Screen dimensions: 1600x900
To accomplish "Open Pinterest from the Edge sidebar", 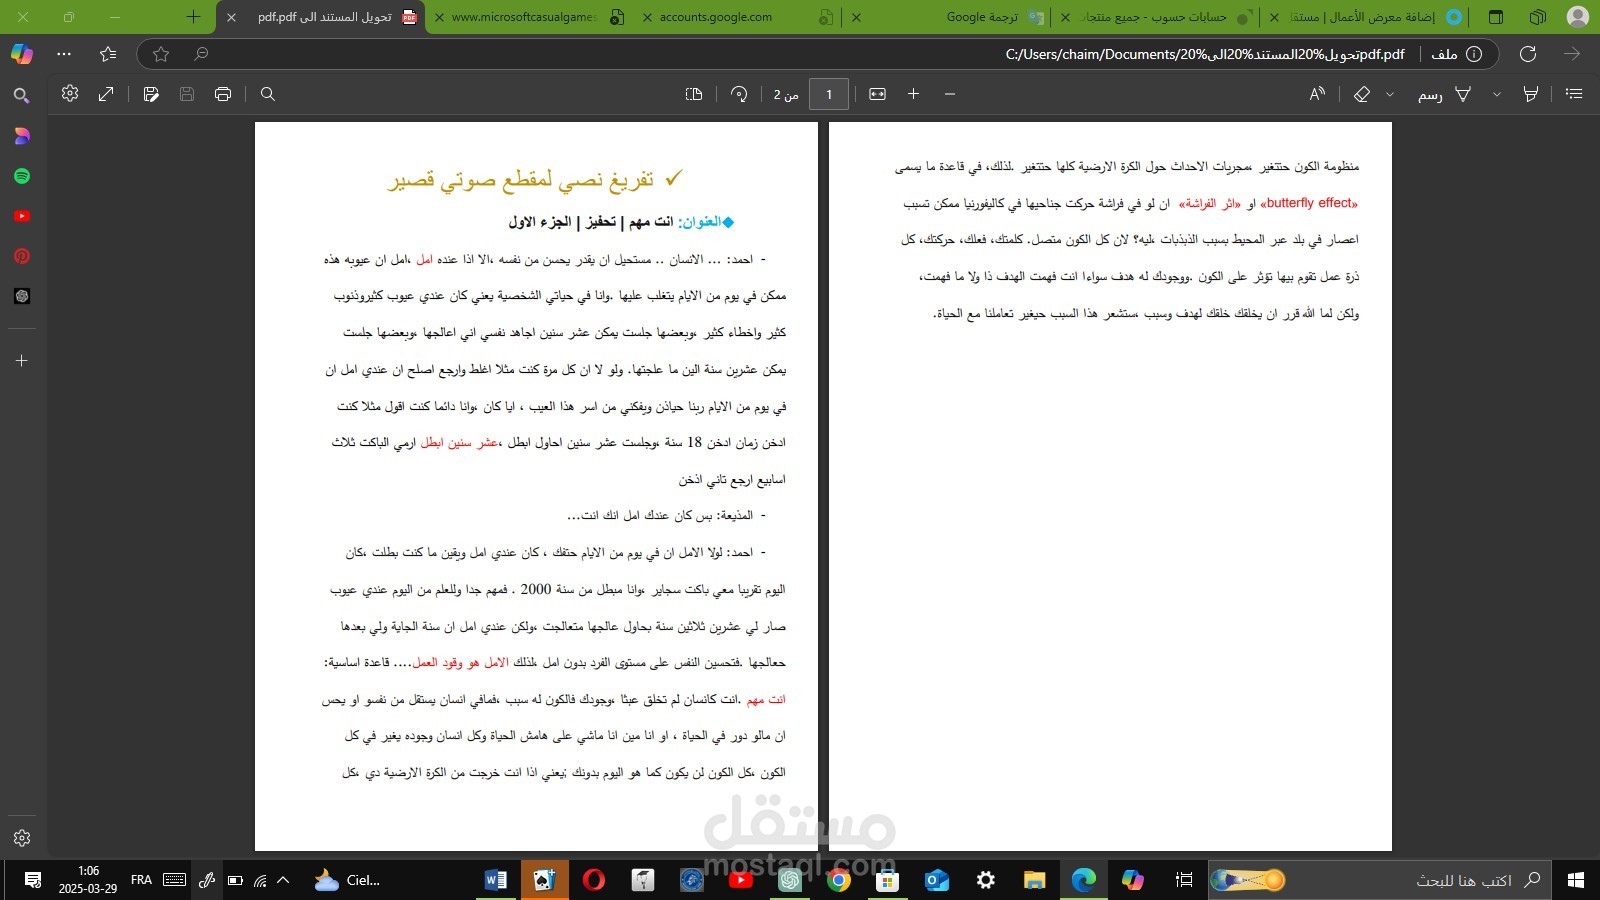I will (x=22, y=256).
